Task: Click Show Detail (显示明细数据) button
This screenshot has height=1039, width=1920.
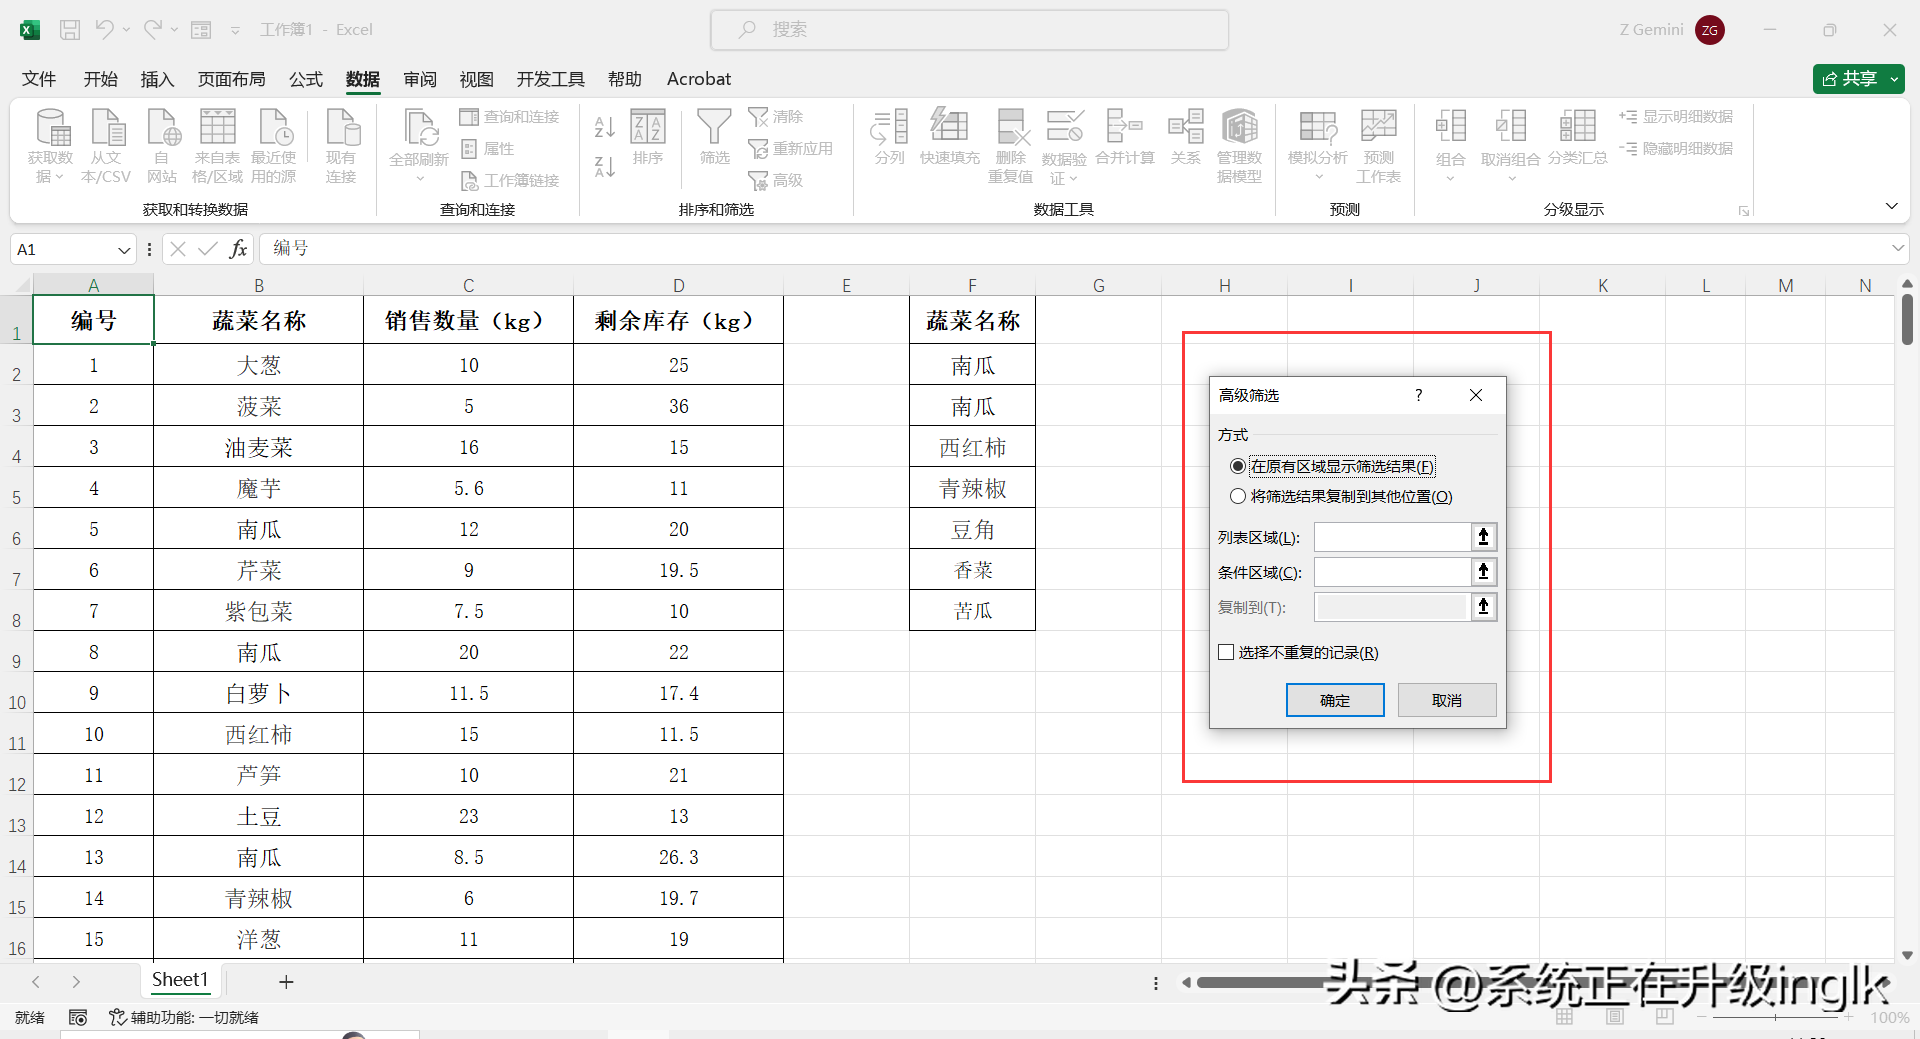Action: click(1676, 117)
